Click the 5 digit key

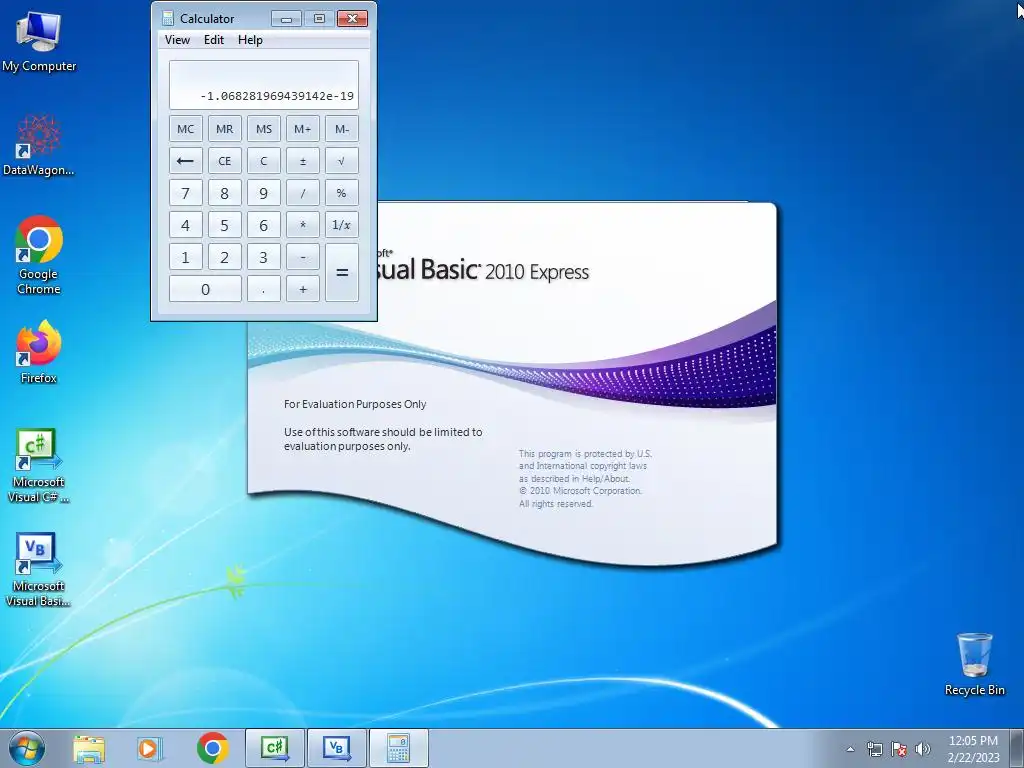225,225
